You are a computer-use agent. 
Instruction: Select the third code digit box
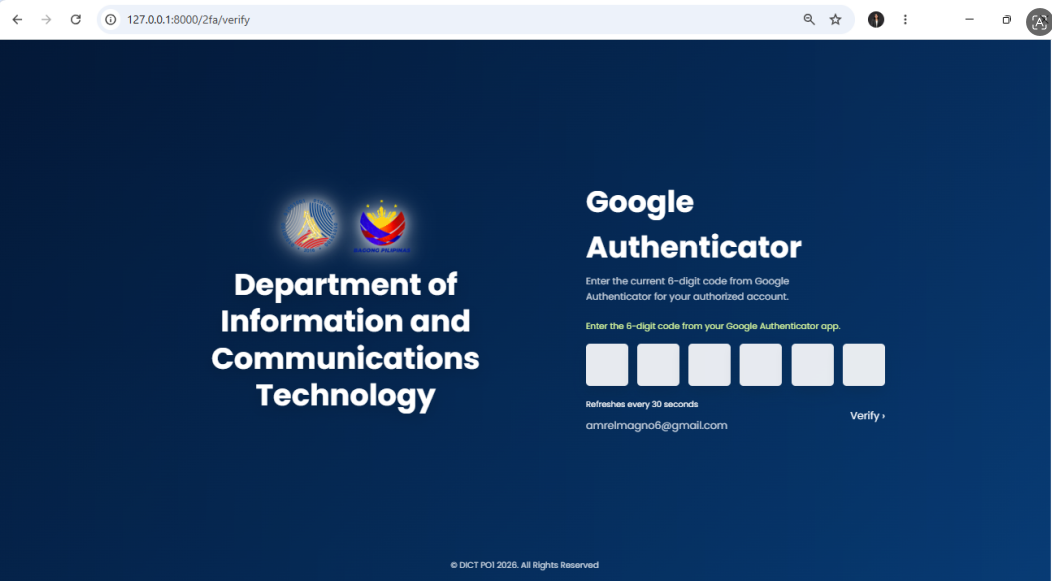tap(710, 365)
